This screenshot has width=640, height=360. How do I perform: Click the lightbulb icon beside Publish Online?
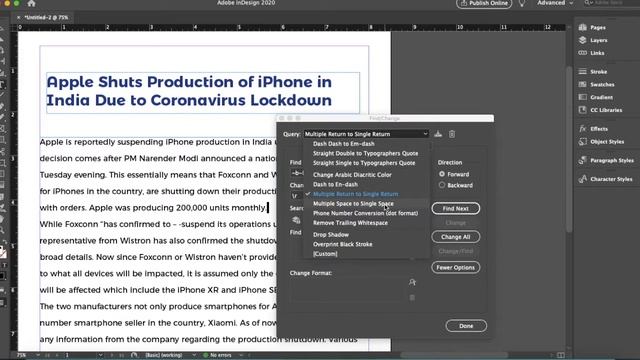522,3
